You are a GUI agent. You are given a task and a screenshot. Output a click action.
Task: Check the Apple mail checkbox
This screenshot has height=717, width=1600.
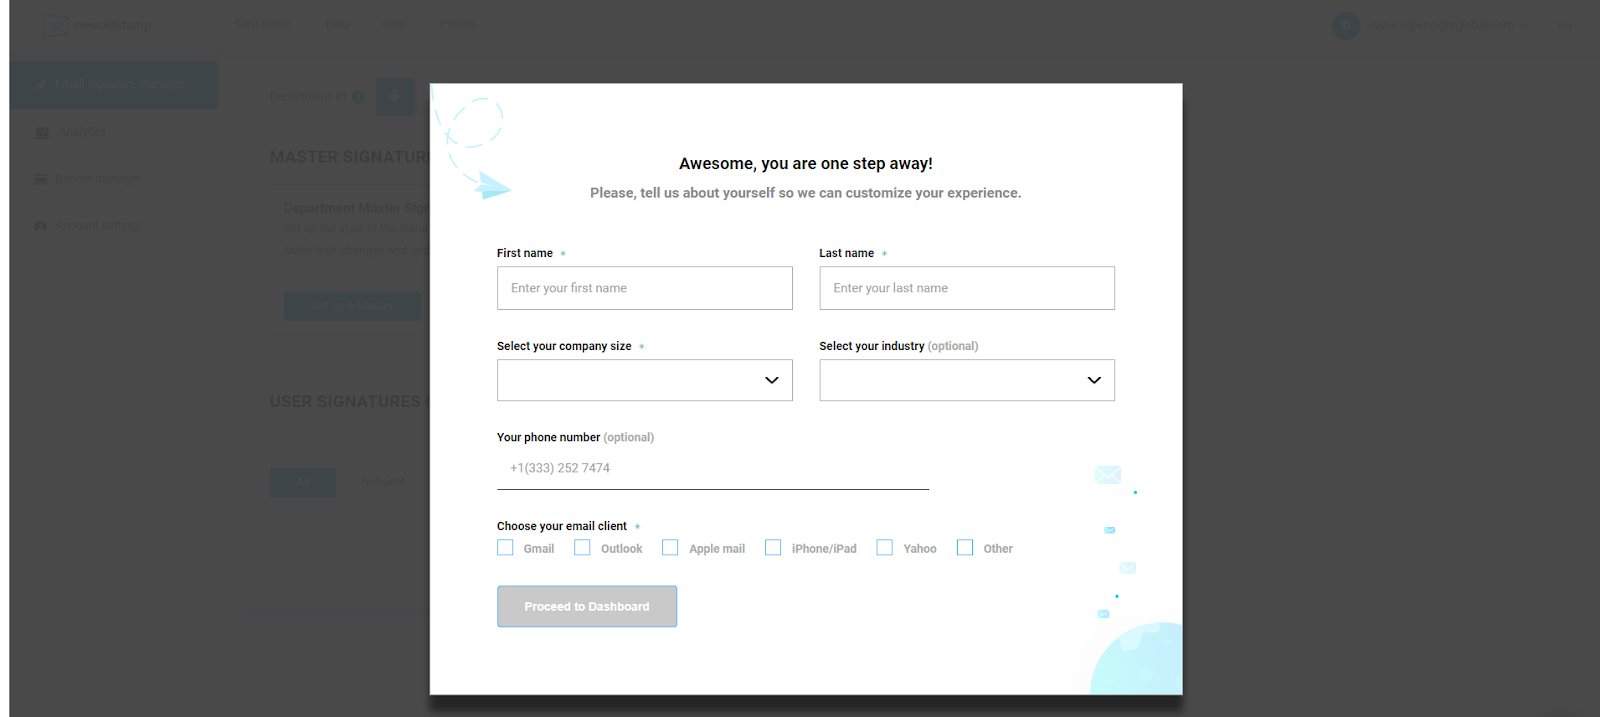670,548
